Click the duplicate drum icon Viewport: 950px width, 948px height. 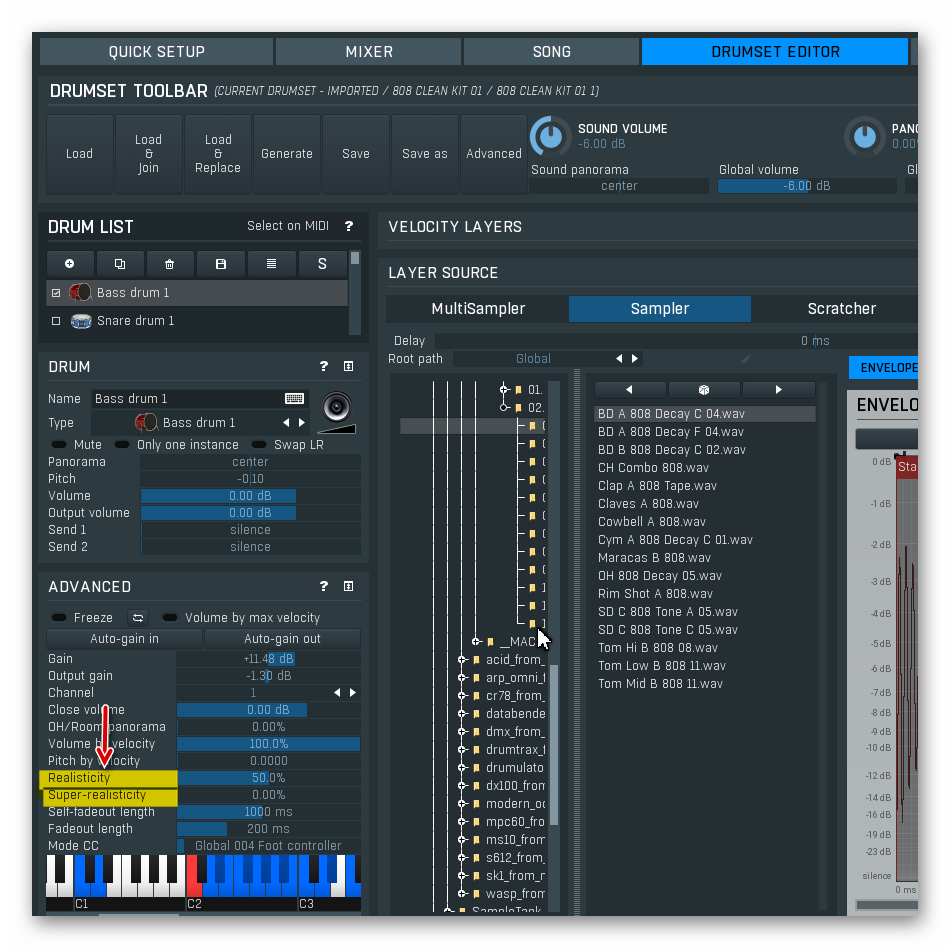coord(120,264)
